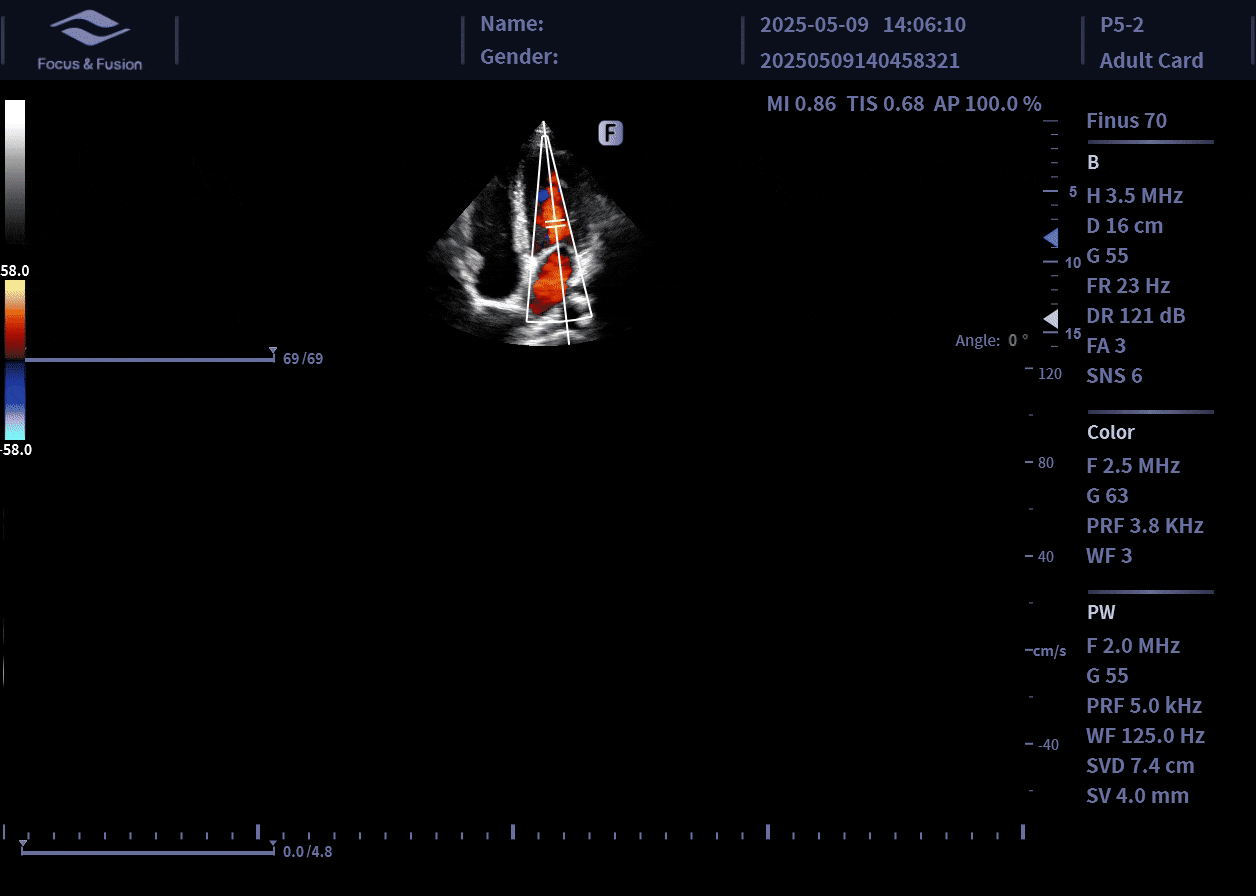Click the Name field in header
The width and height of the screenshot is (1256, 896).
[x=512, y=24]
